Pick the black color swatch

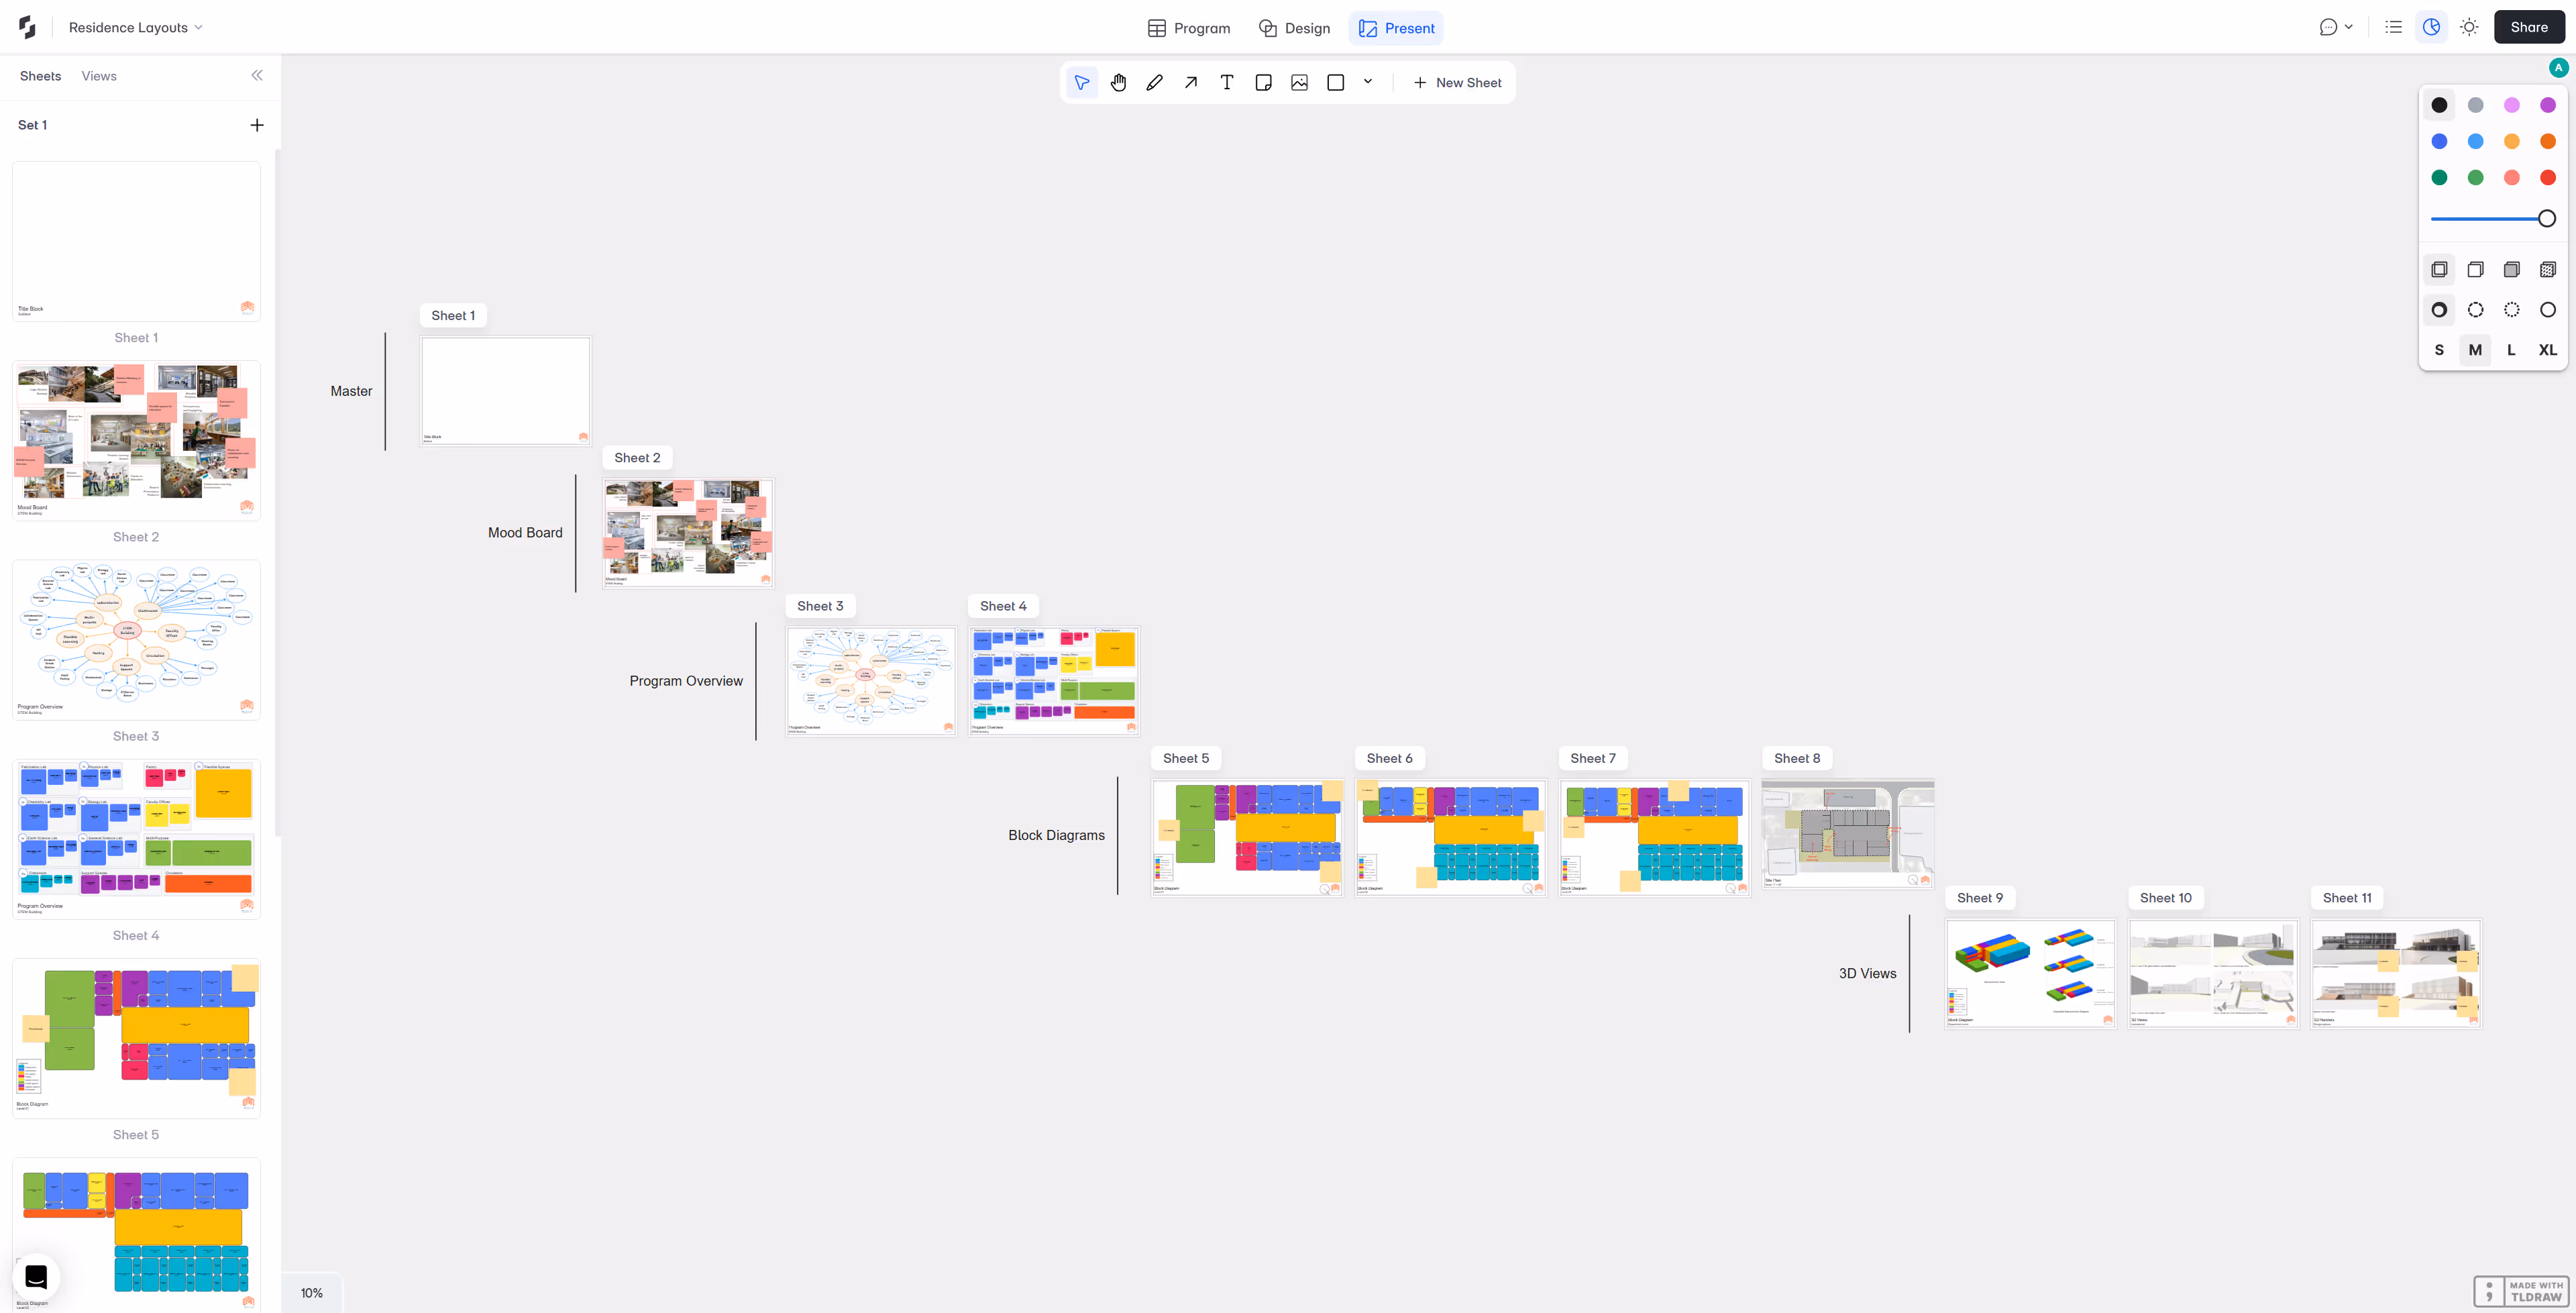(2439, 105)
